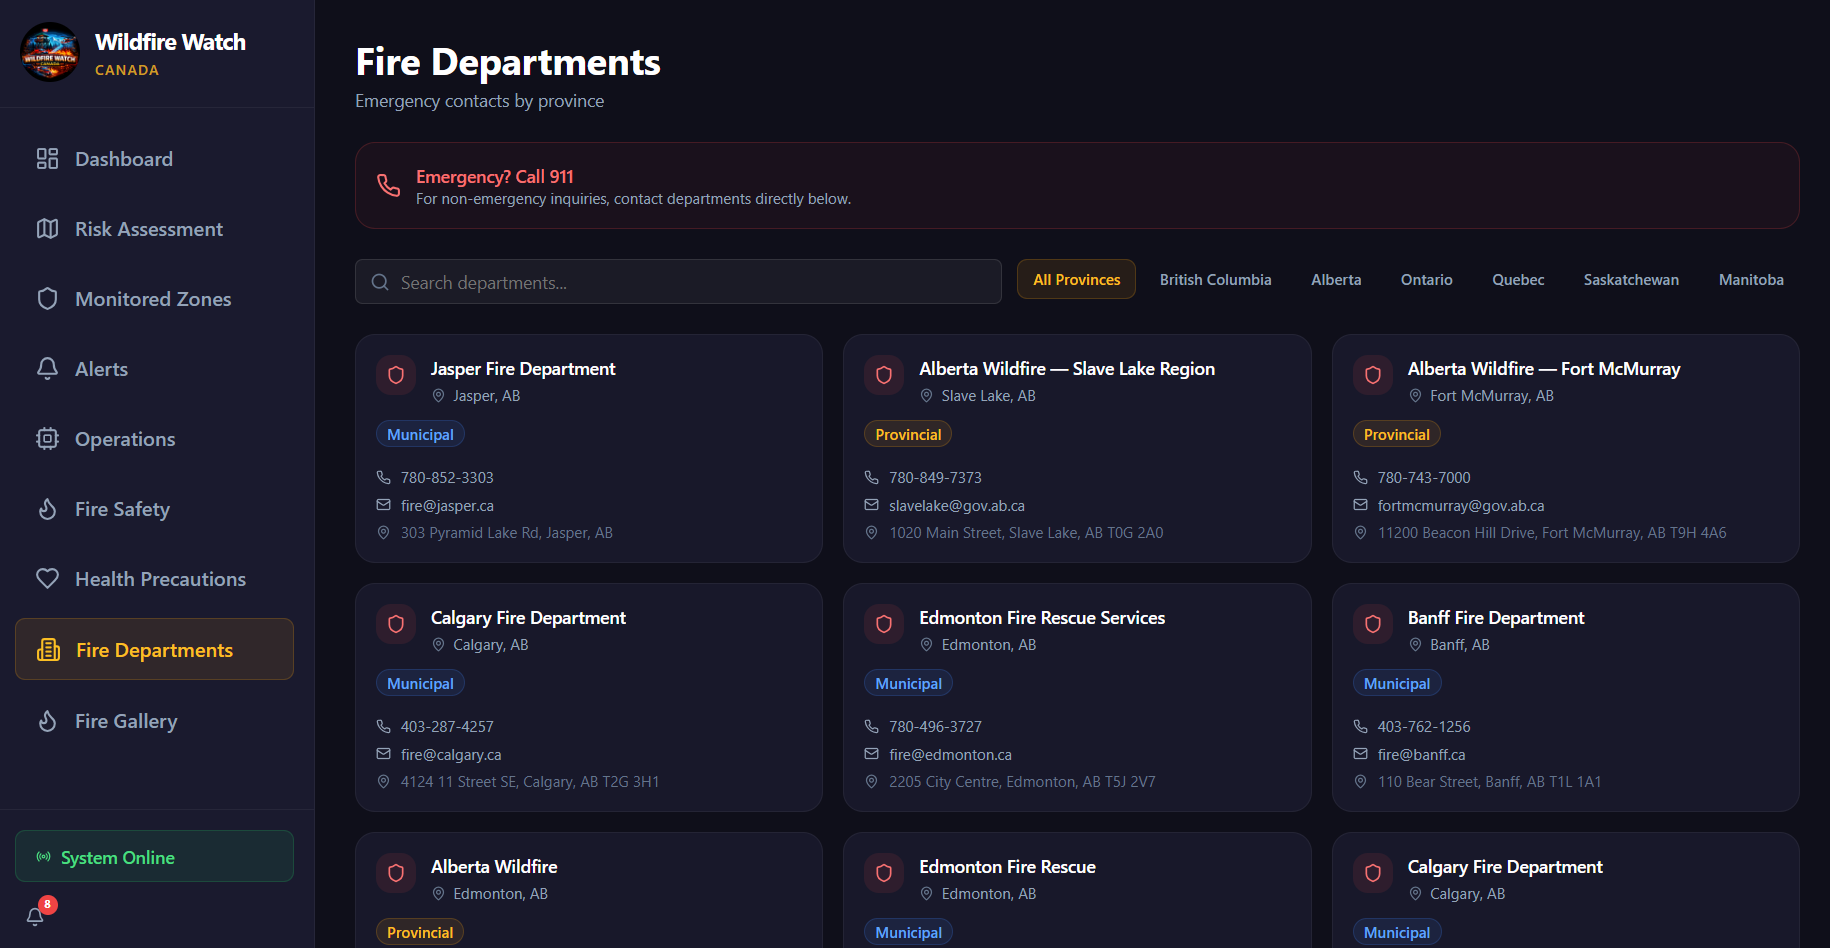Screen dimensions: 1830x948
Task: Email slavelake@gov.ab.ca
Action: [x=957, y=506]
